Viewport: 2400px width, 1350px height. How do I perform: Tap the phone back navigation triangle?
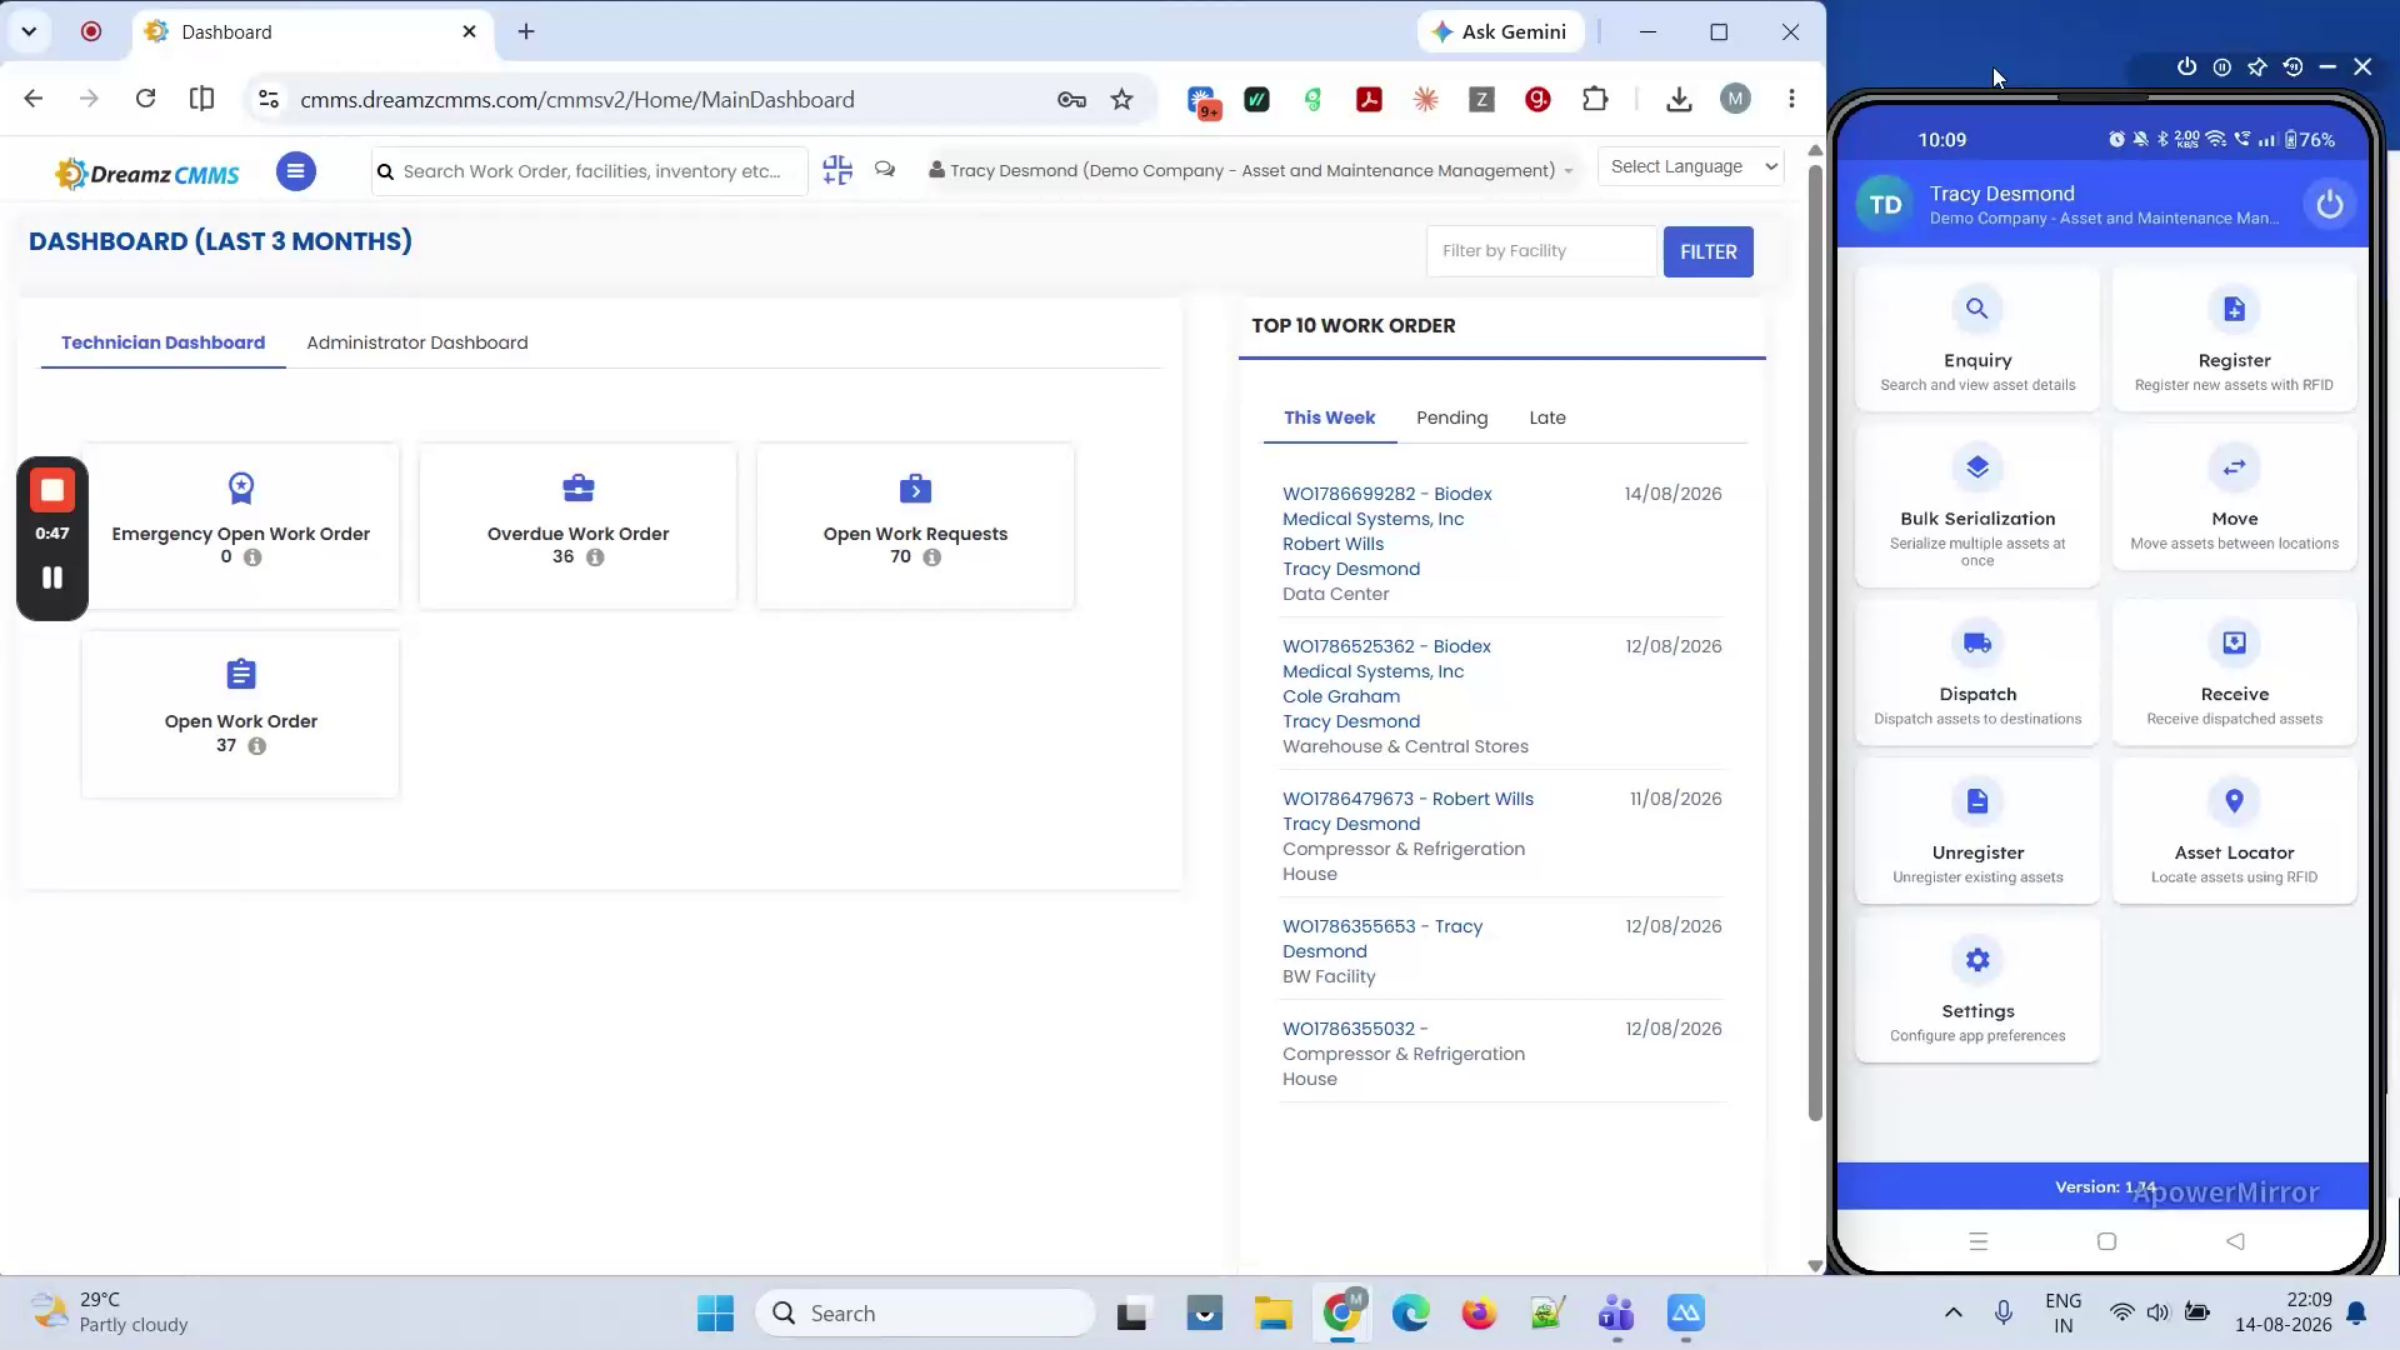[x=2235, y=1241]
